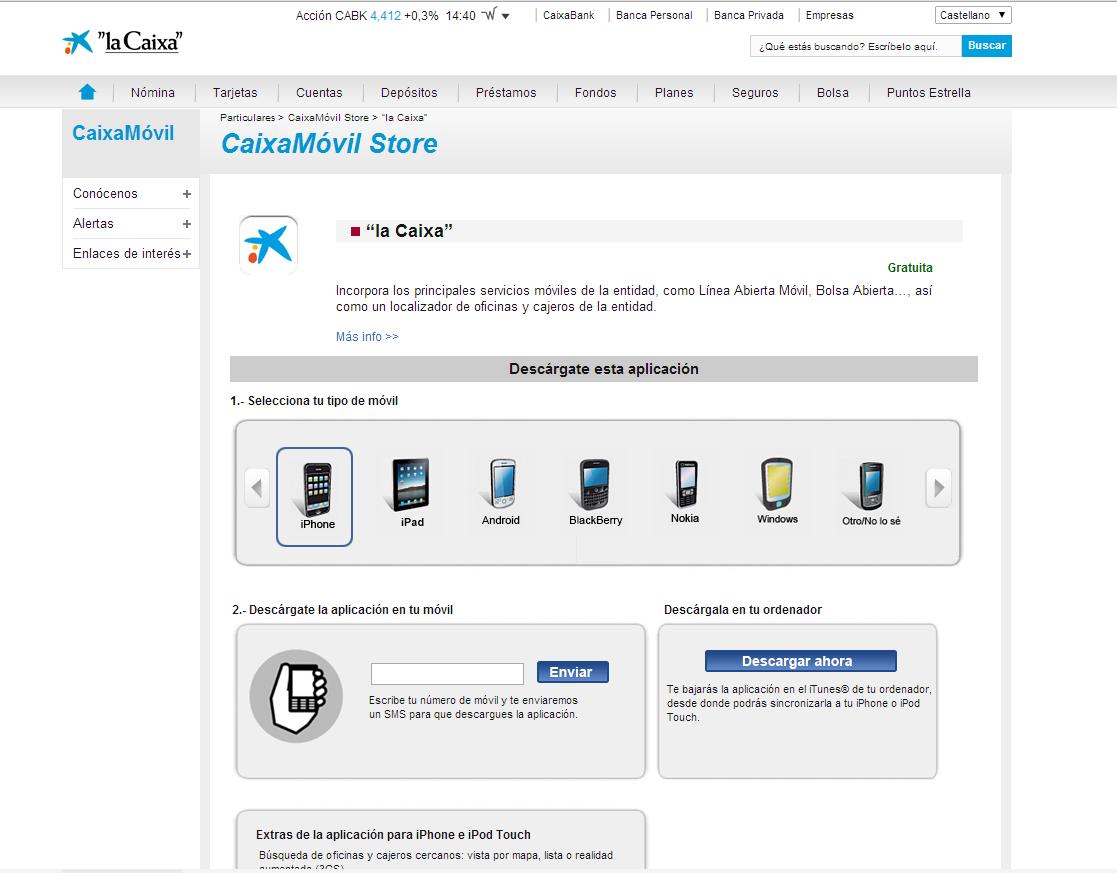
Task: Select the Windows phone icon
Action: 777,484
